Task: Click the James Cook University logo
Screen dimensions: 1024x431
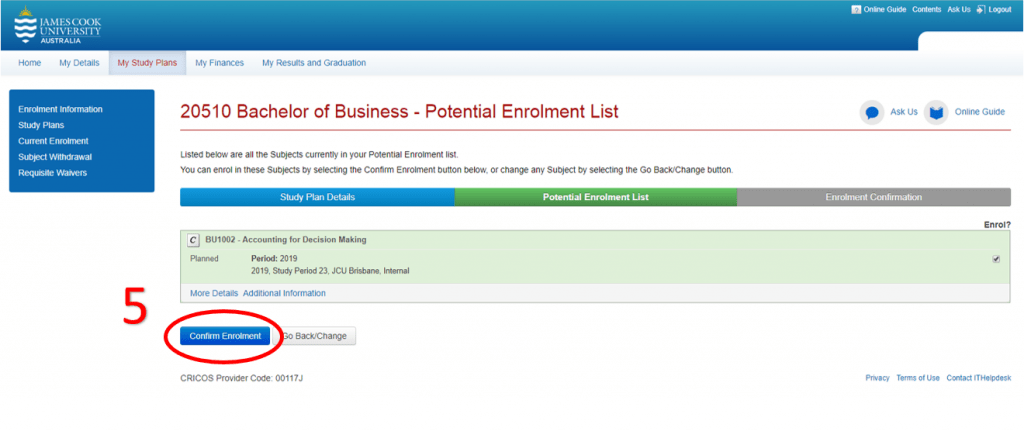Action: (57, 25)
